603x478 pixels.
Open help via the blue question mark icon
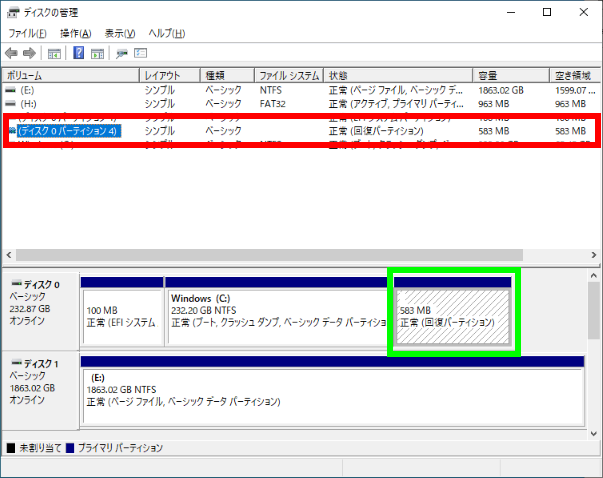click(78, 53)
